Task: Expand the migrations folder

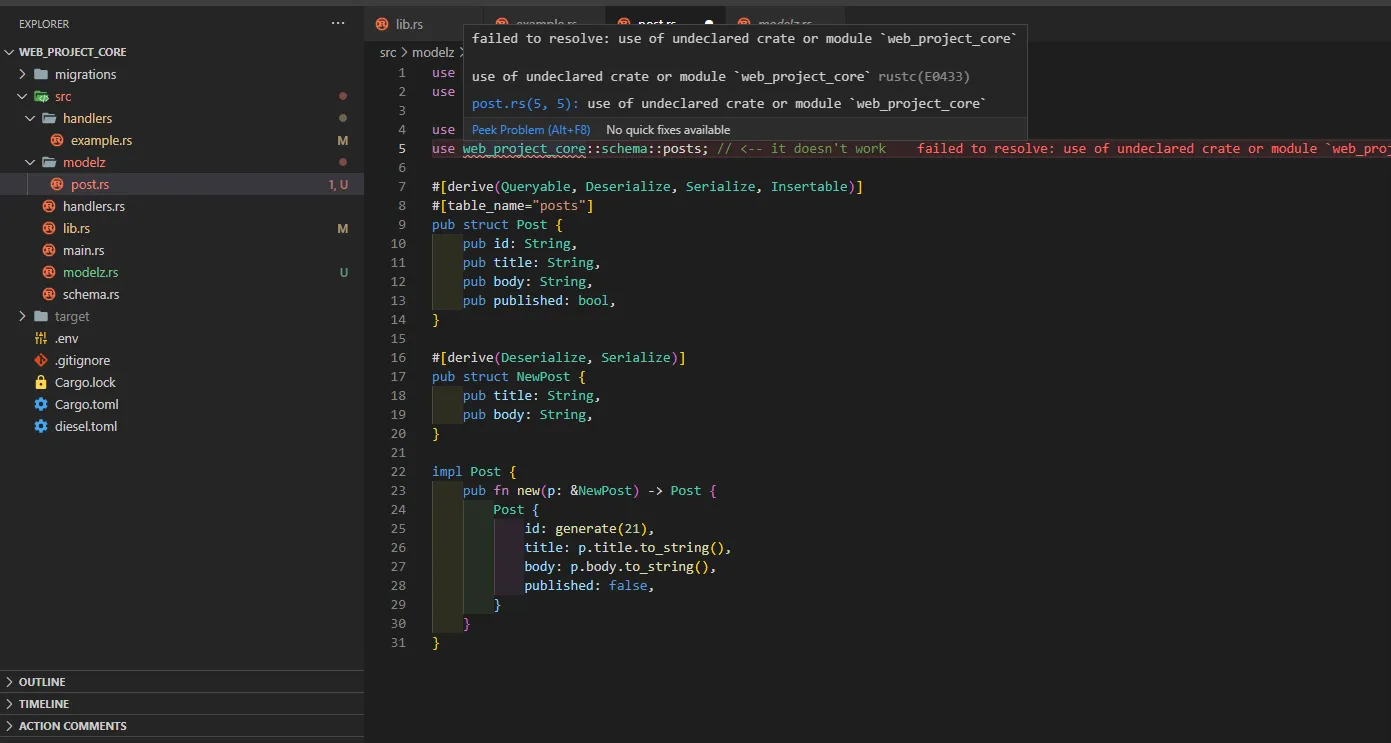Action: [23, 75]
